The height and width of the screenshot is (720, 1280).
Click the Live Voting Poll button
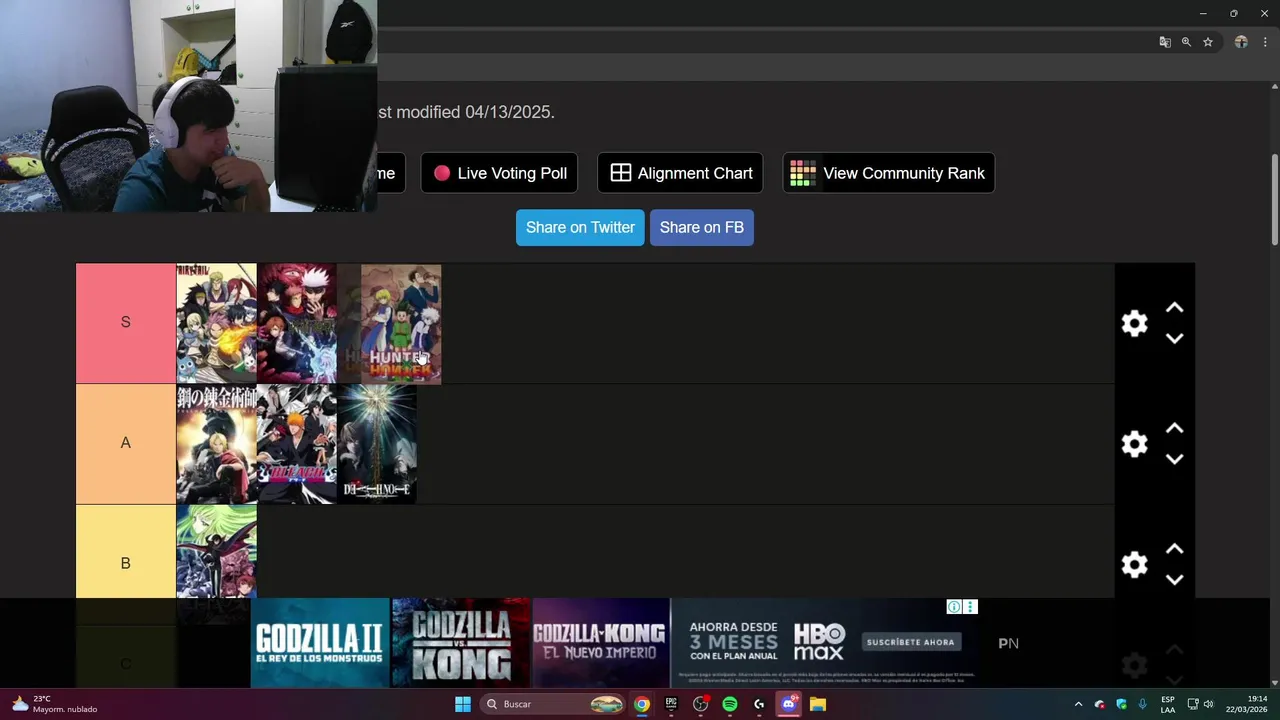[500, 173]
